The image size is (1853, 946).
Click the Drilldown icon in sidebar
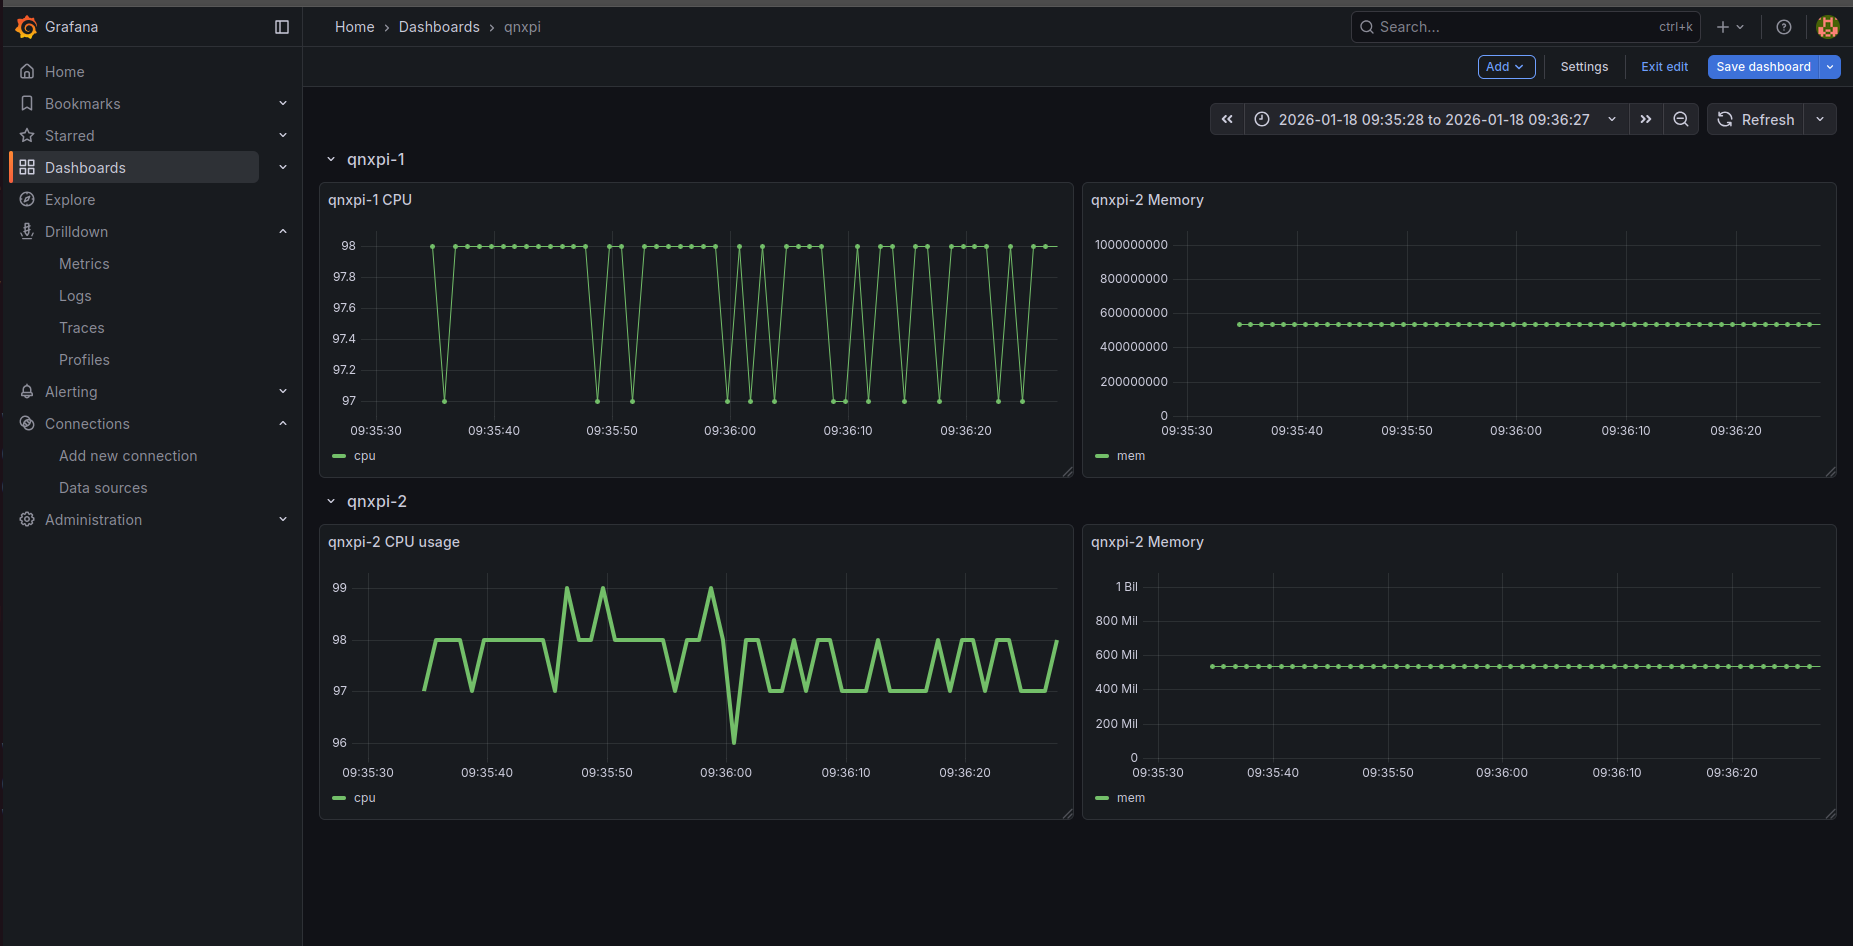tap(27, 232)
